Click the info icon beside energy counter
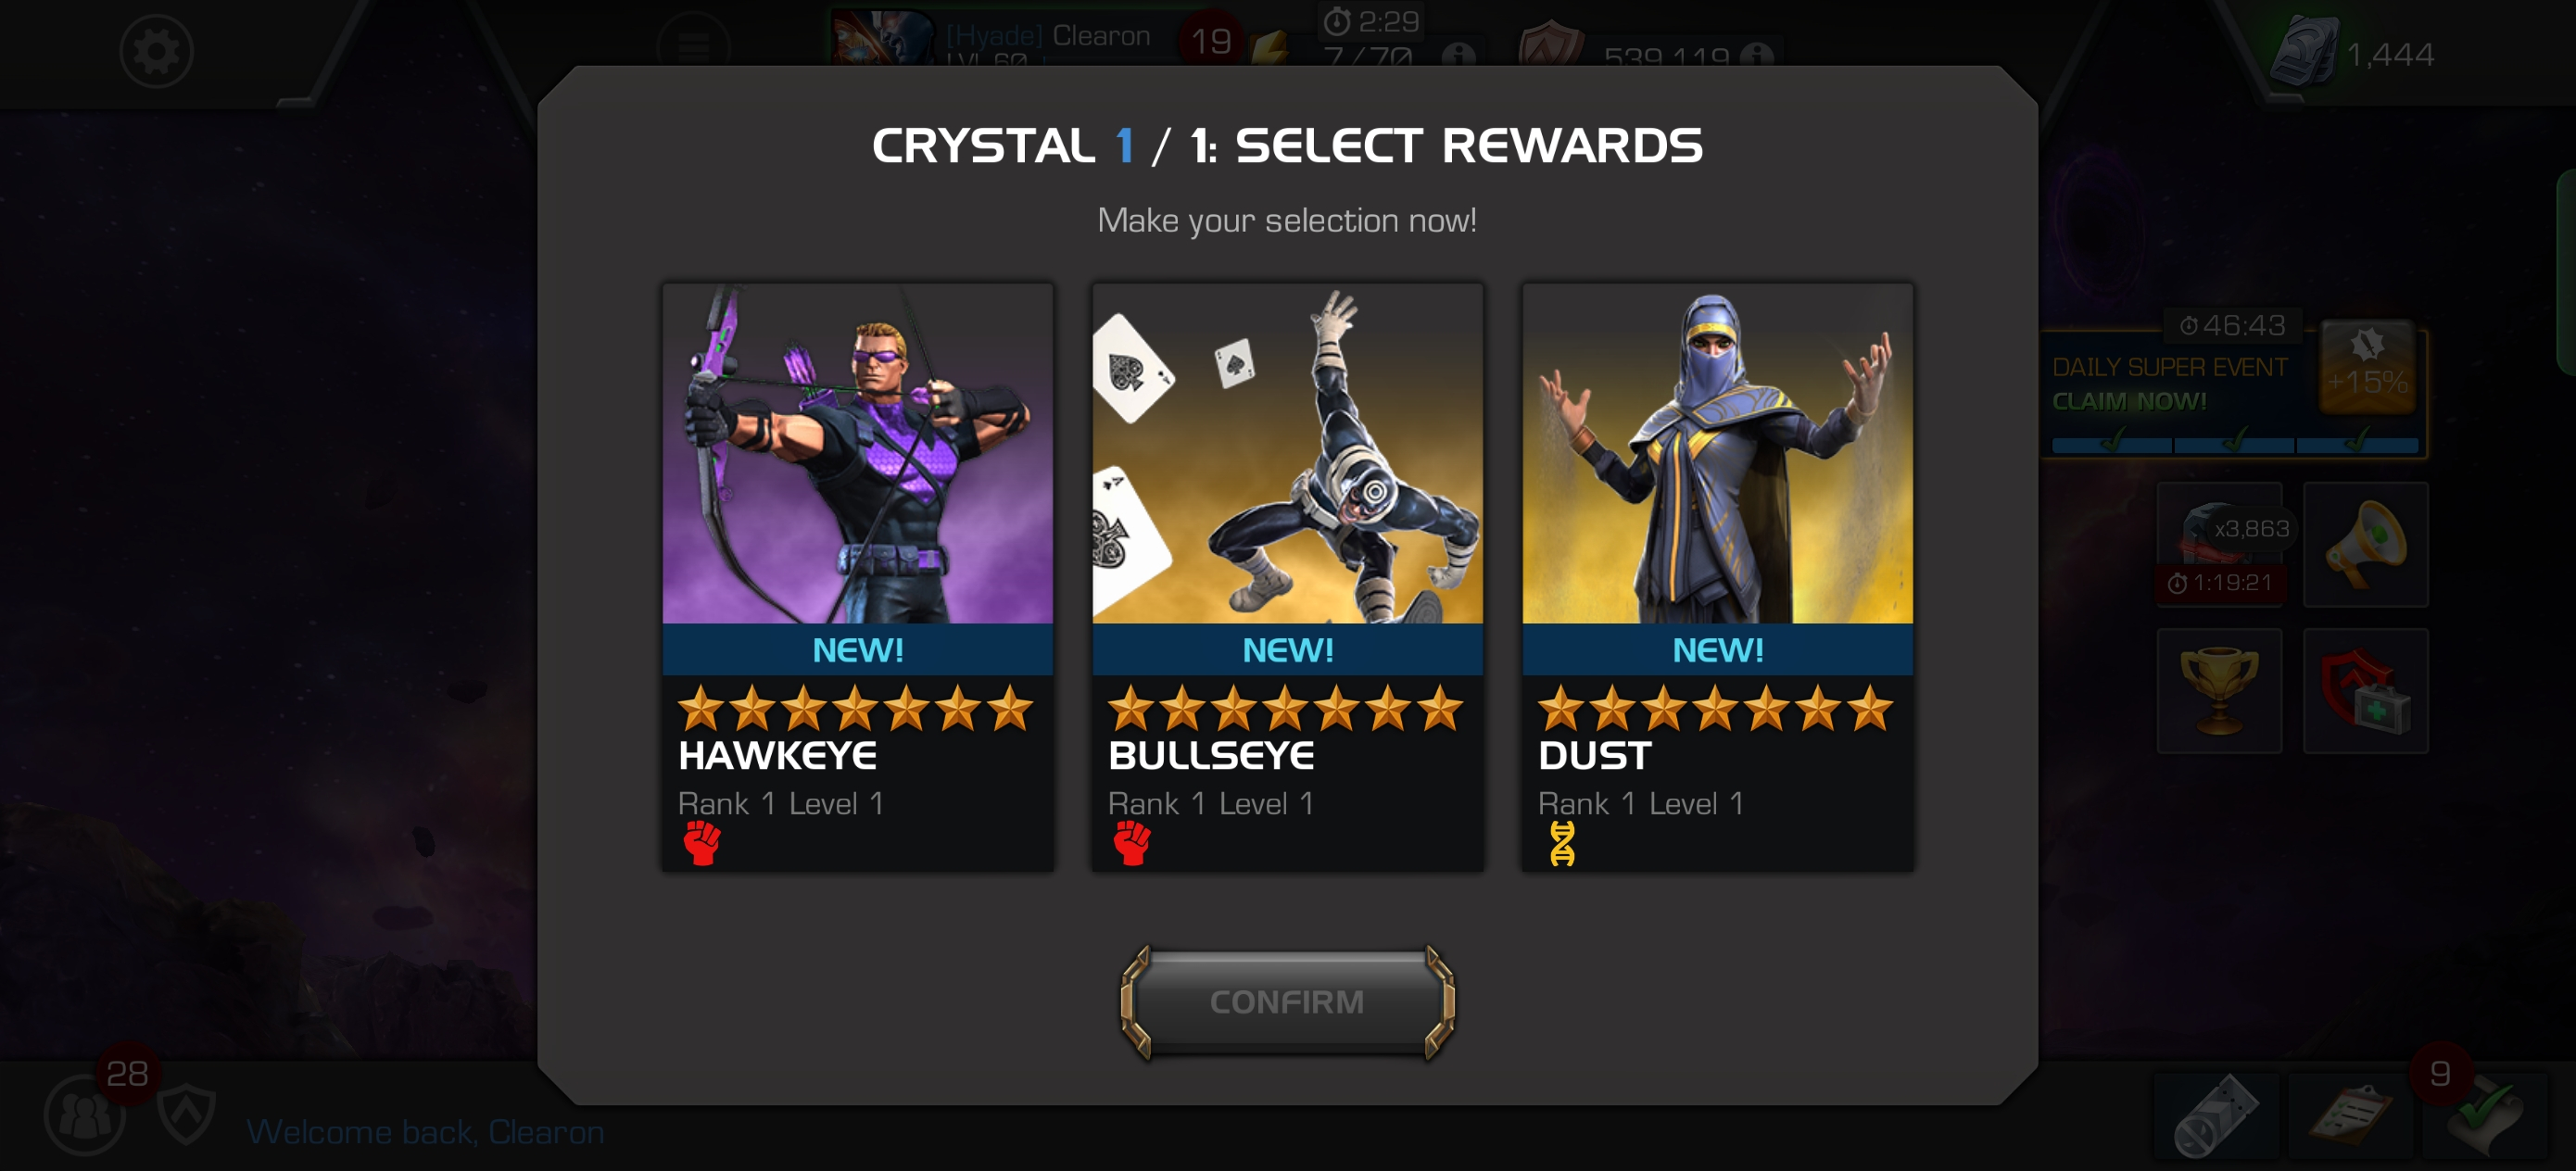 point(1458,56)
